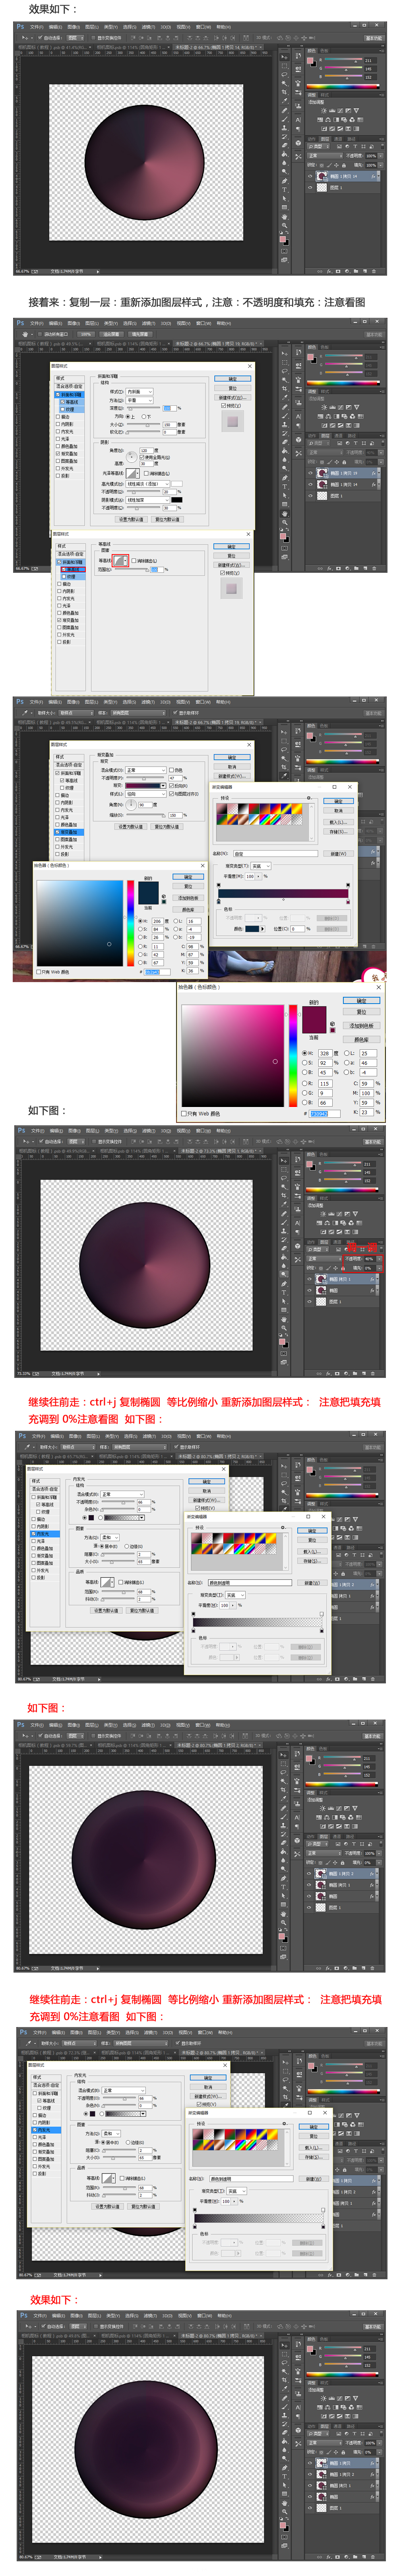The image size is (399, 2576).
Task: Select History Brush tool in red-highlighted fill screenshot
Action: (284, 1240)
